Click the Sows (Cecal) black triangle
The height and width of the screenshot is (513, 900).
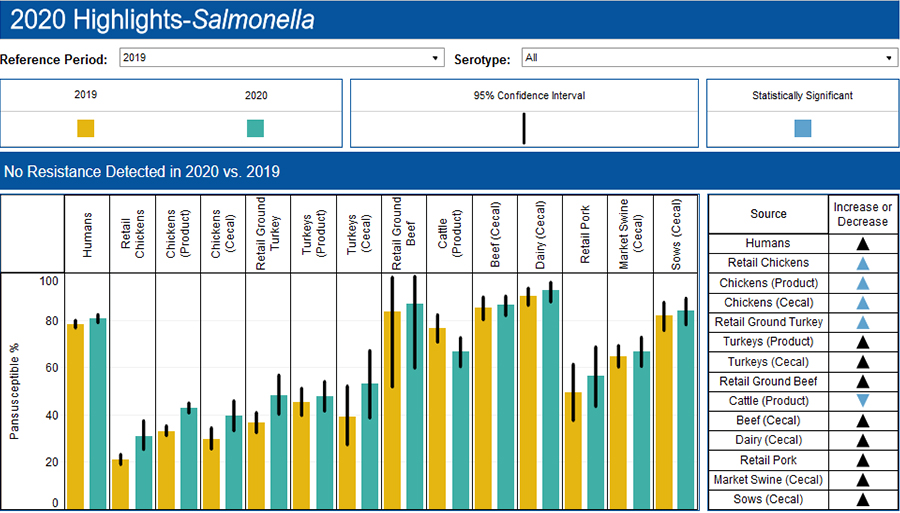pos(862,500)
